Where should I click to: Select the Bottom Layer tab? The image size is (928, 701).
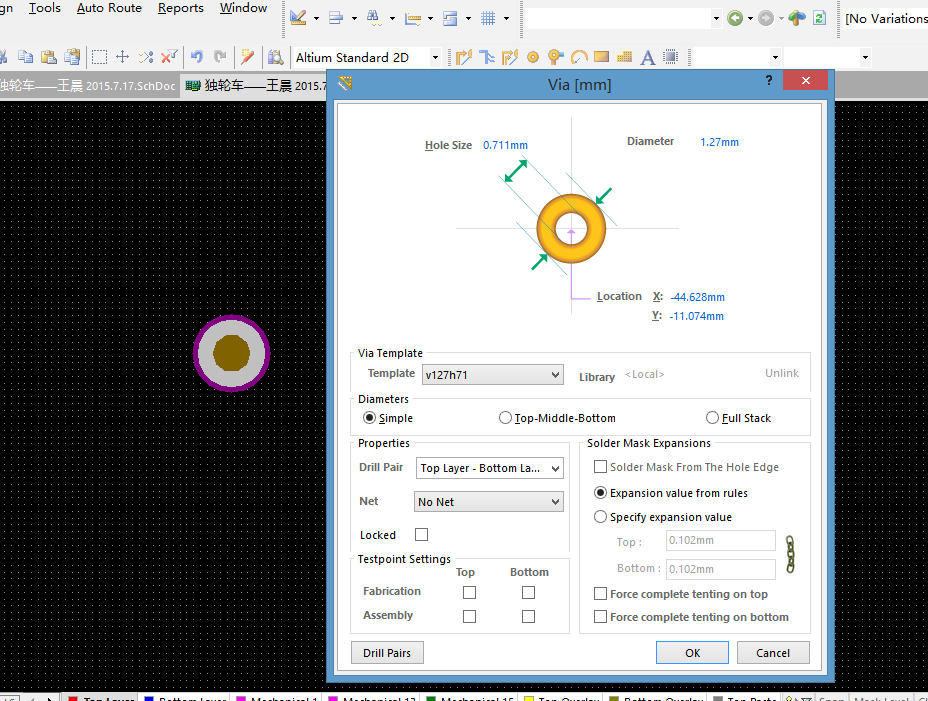click(186, 699)
